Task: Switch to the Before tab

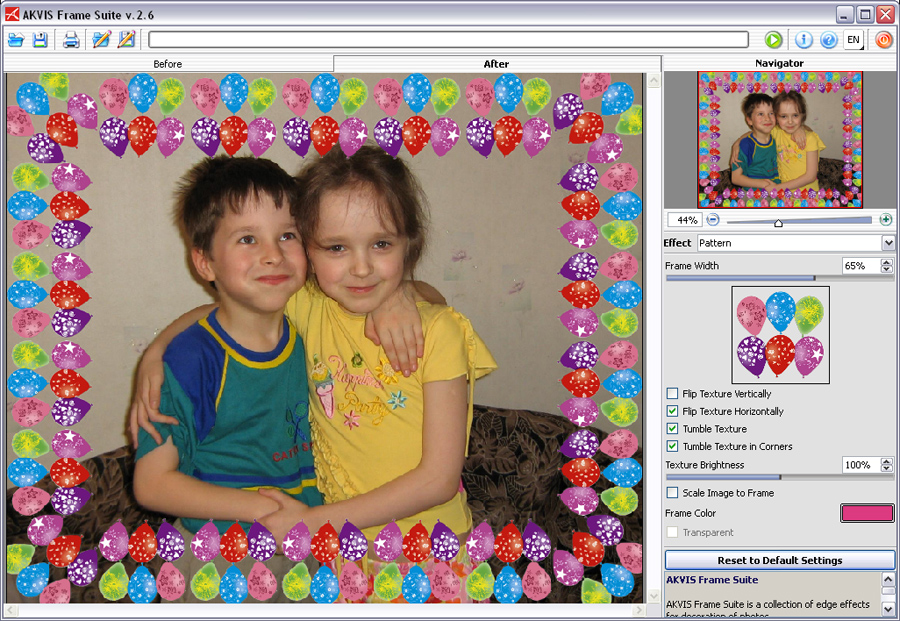Action: 168,64
